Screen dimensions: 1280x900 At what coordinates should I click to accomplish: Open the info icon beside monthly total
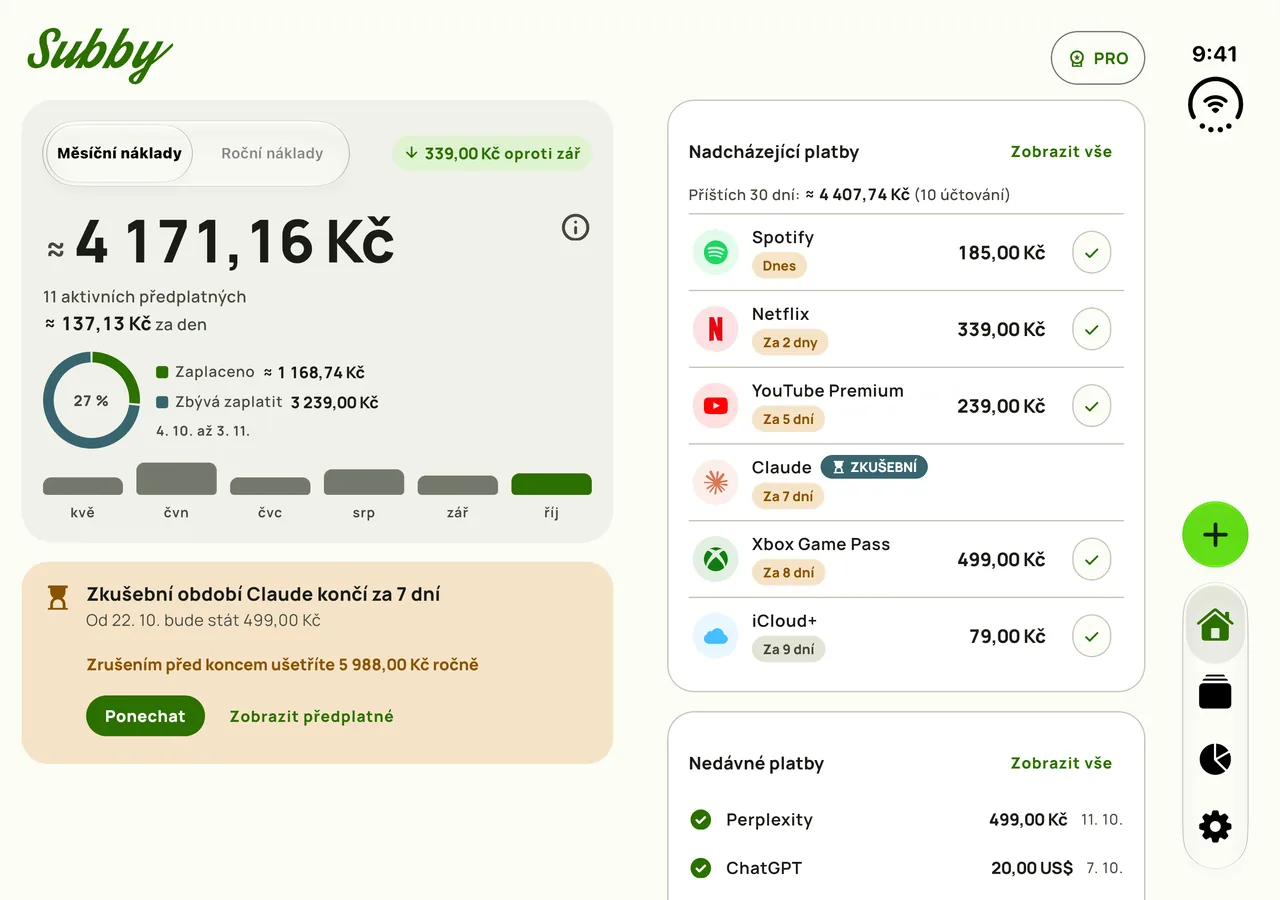(575, 228)
